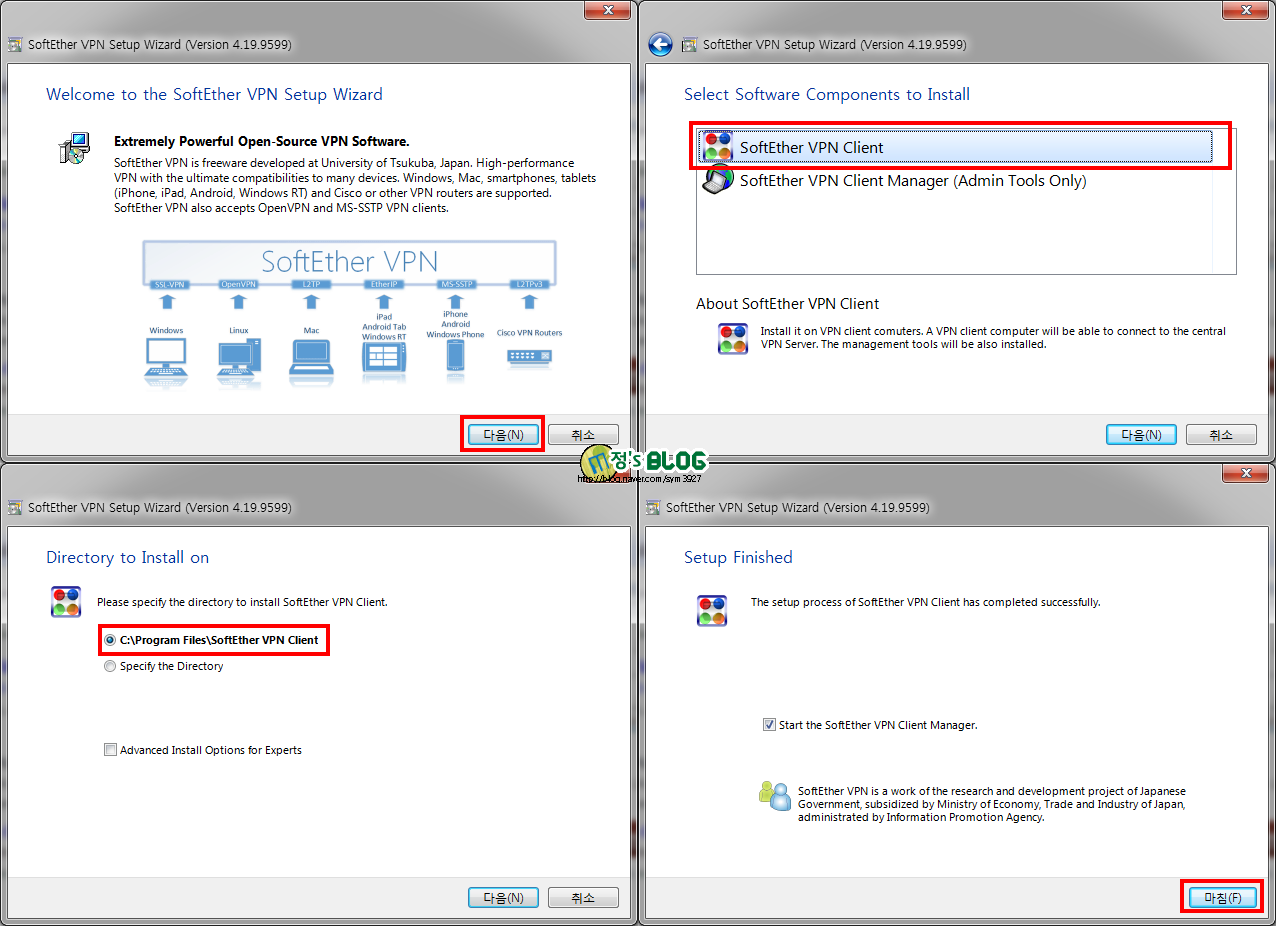Image resolution: width=1276 pixels, height=926 pixels.
Task: Close the Welcome wizard window
Action: pyautogui.click(x=606, y=9)
